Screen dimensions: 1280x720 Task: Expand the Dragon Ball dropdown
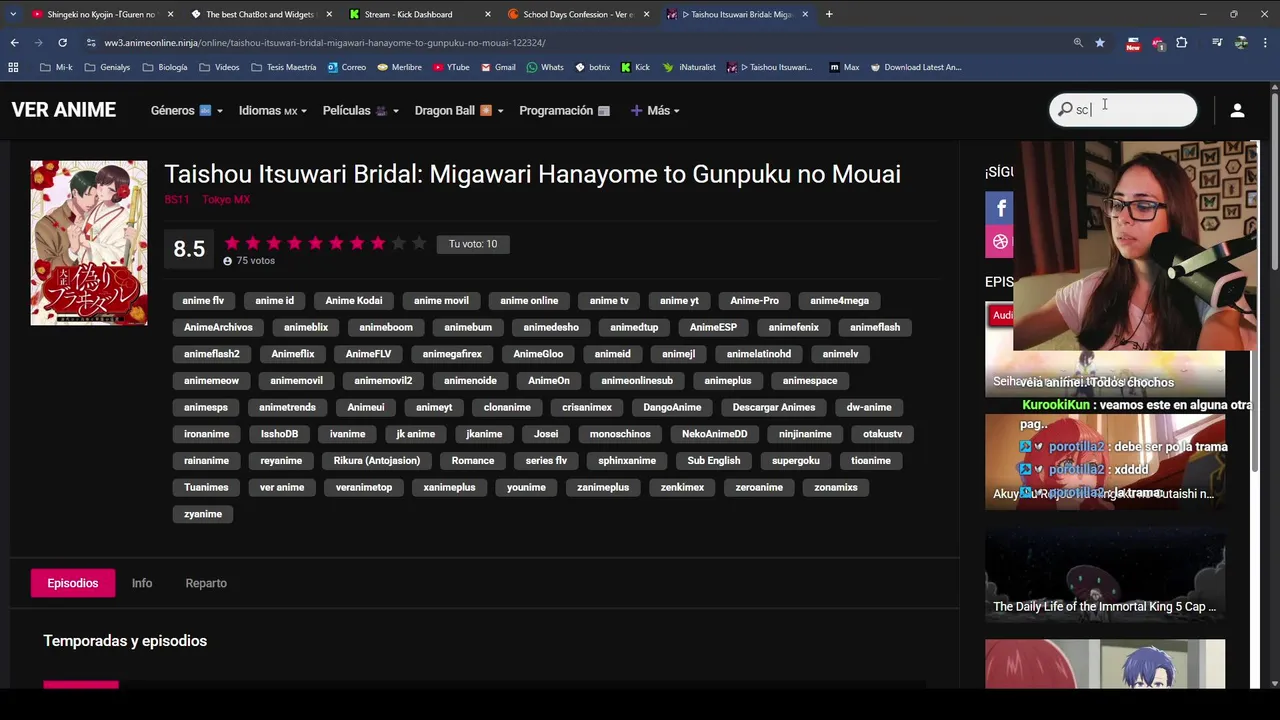[x=459, y=110]
